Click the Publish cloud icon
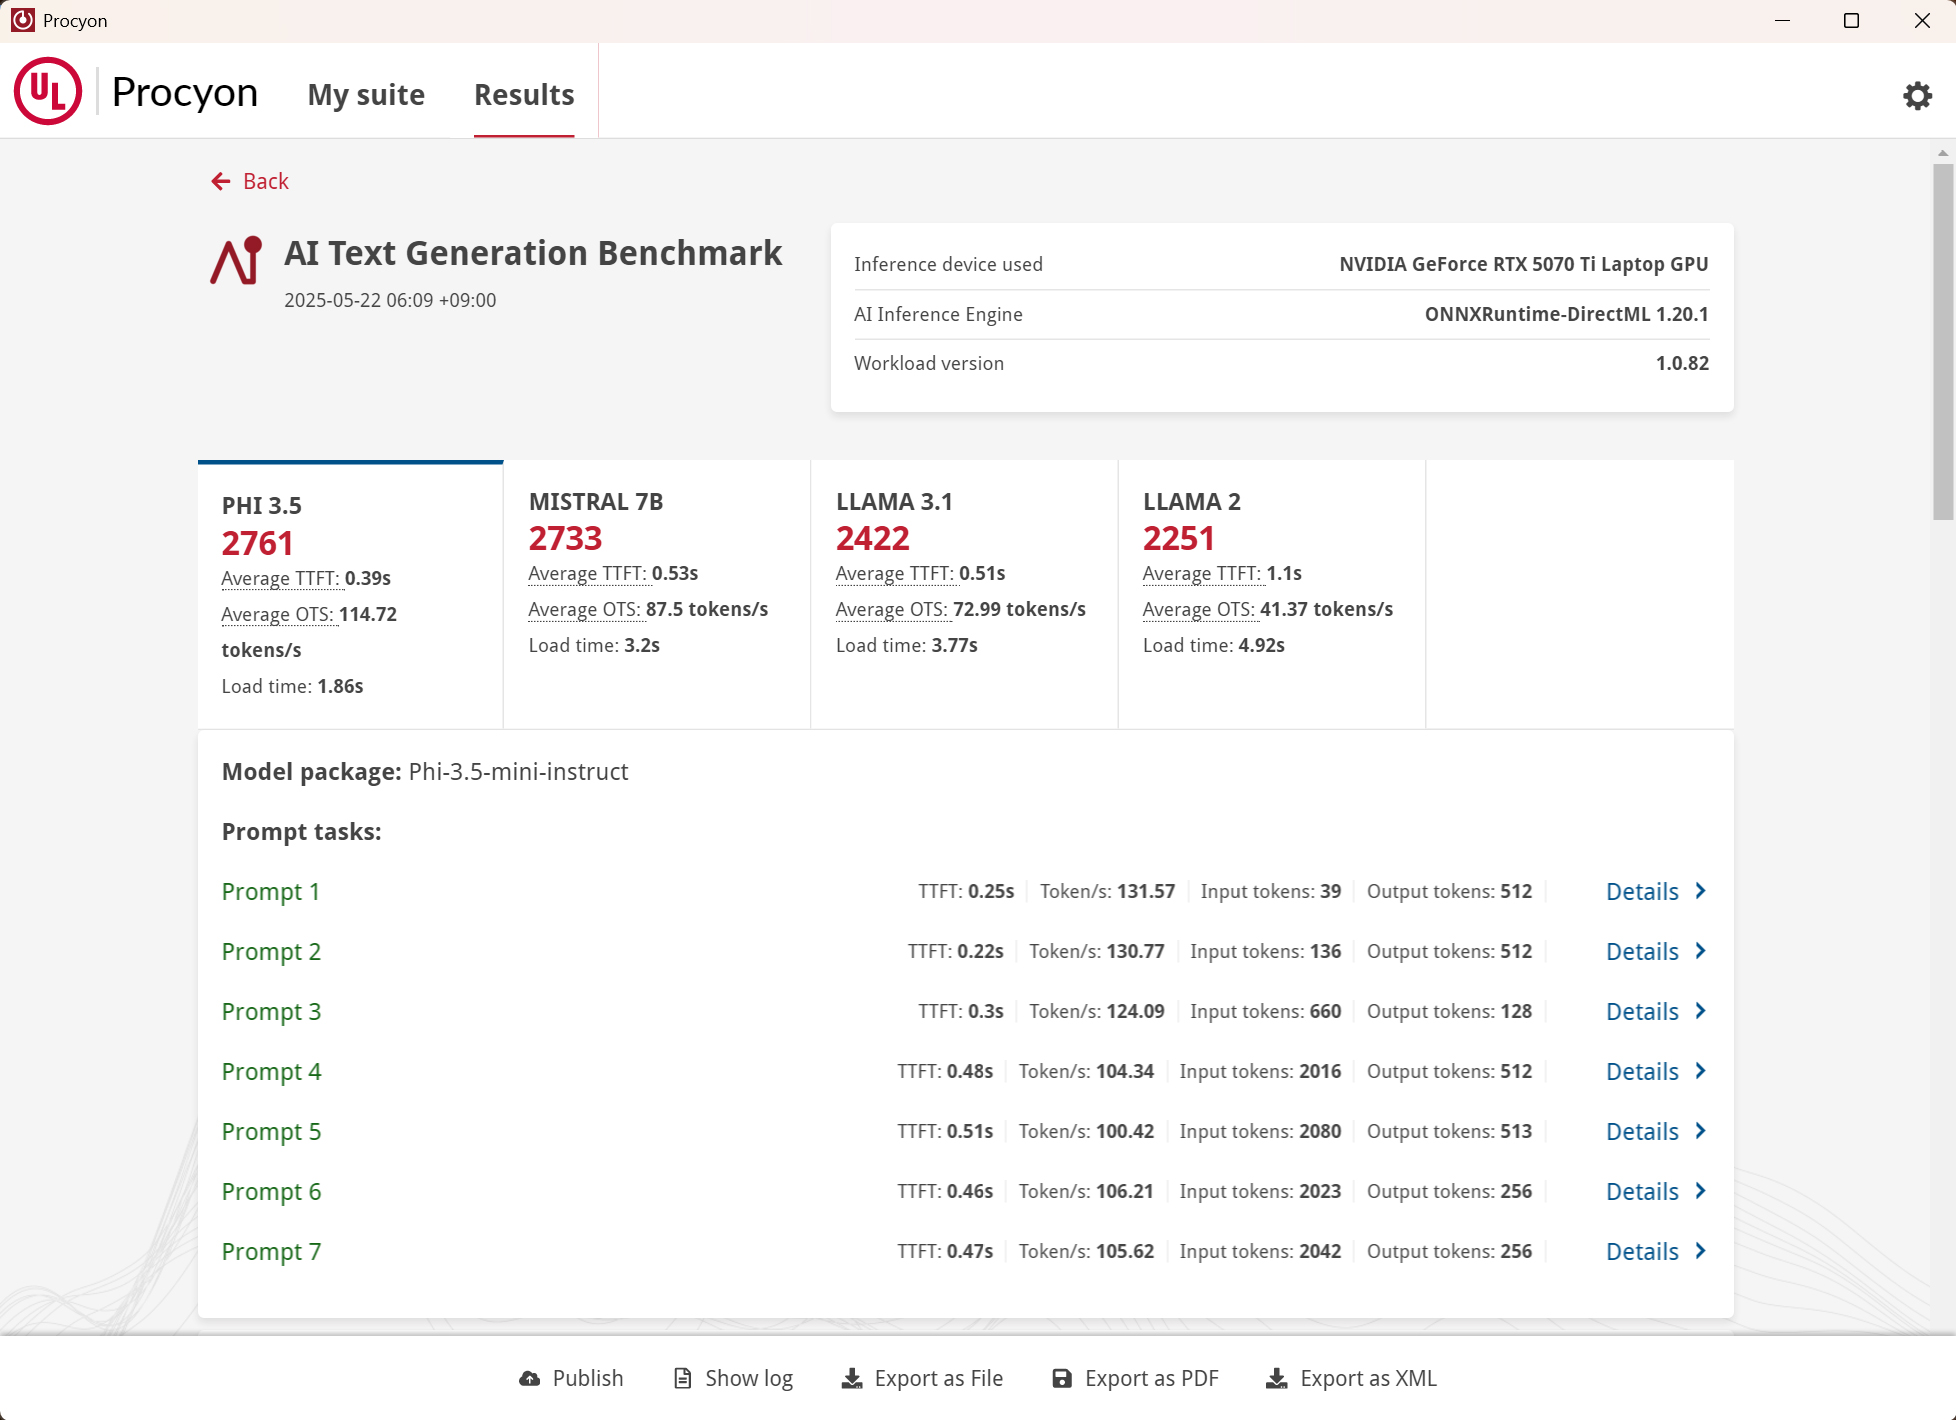 [x=529, y=1379]
